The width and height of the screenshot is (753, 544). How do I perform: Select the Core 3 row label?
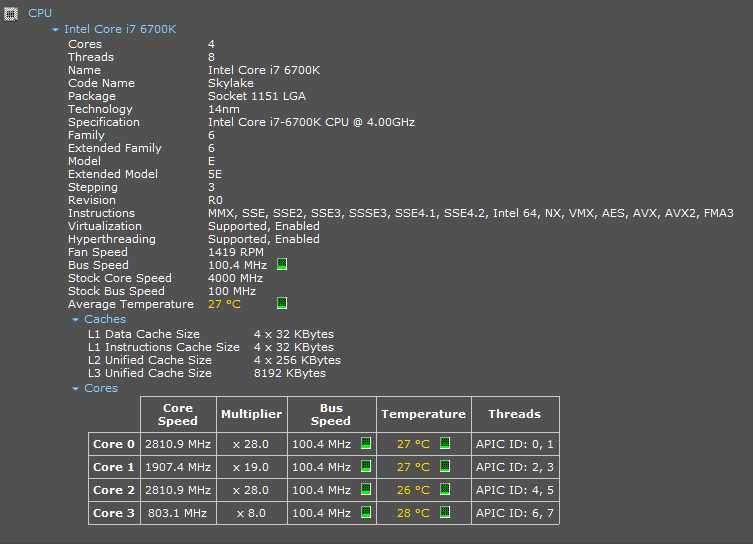pyautogui.click(x=114, y=513)
